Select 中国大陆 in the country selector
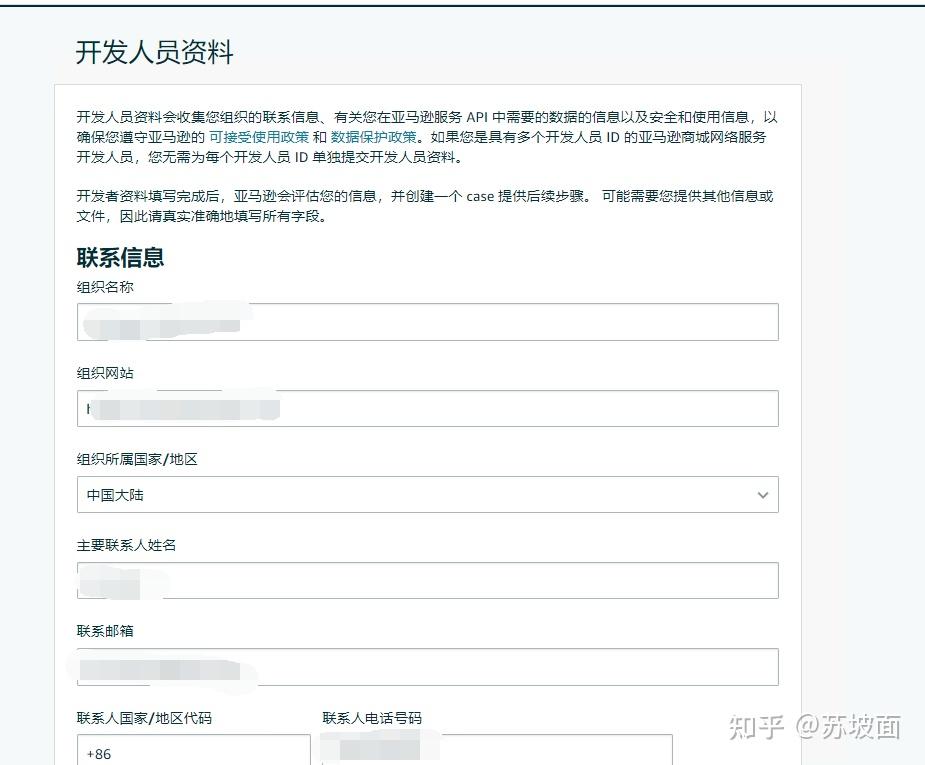The width and height of the screenshot is (925, 765). tap(114, 494)
